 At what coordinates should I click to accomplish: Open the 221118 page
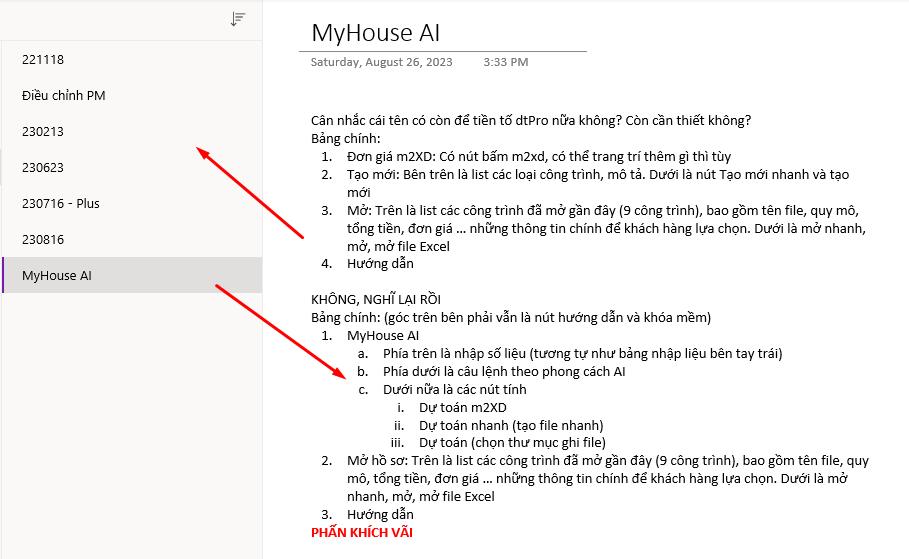click(43, 60)
